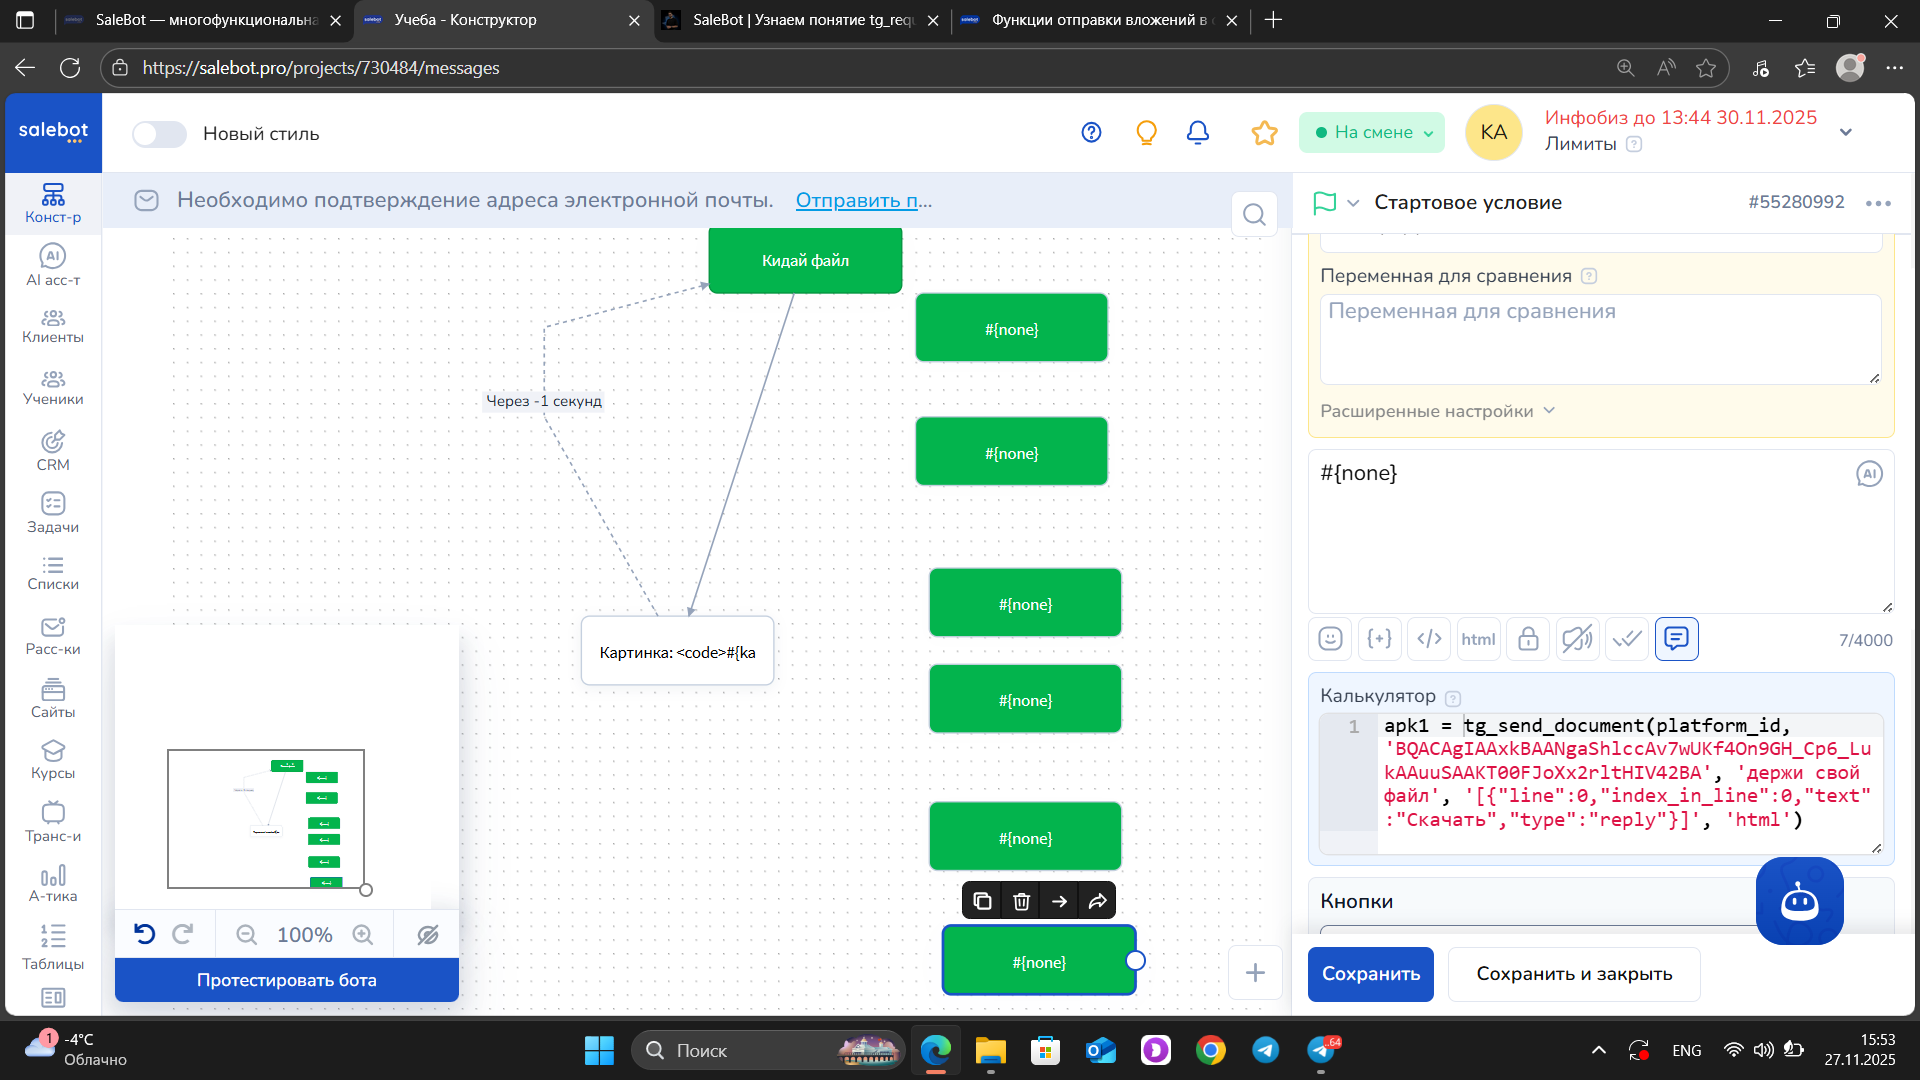Click the Переменная для сравнения text field
Screen dimensions: 1920x1080
(1600, 339)
